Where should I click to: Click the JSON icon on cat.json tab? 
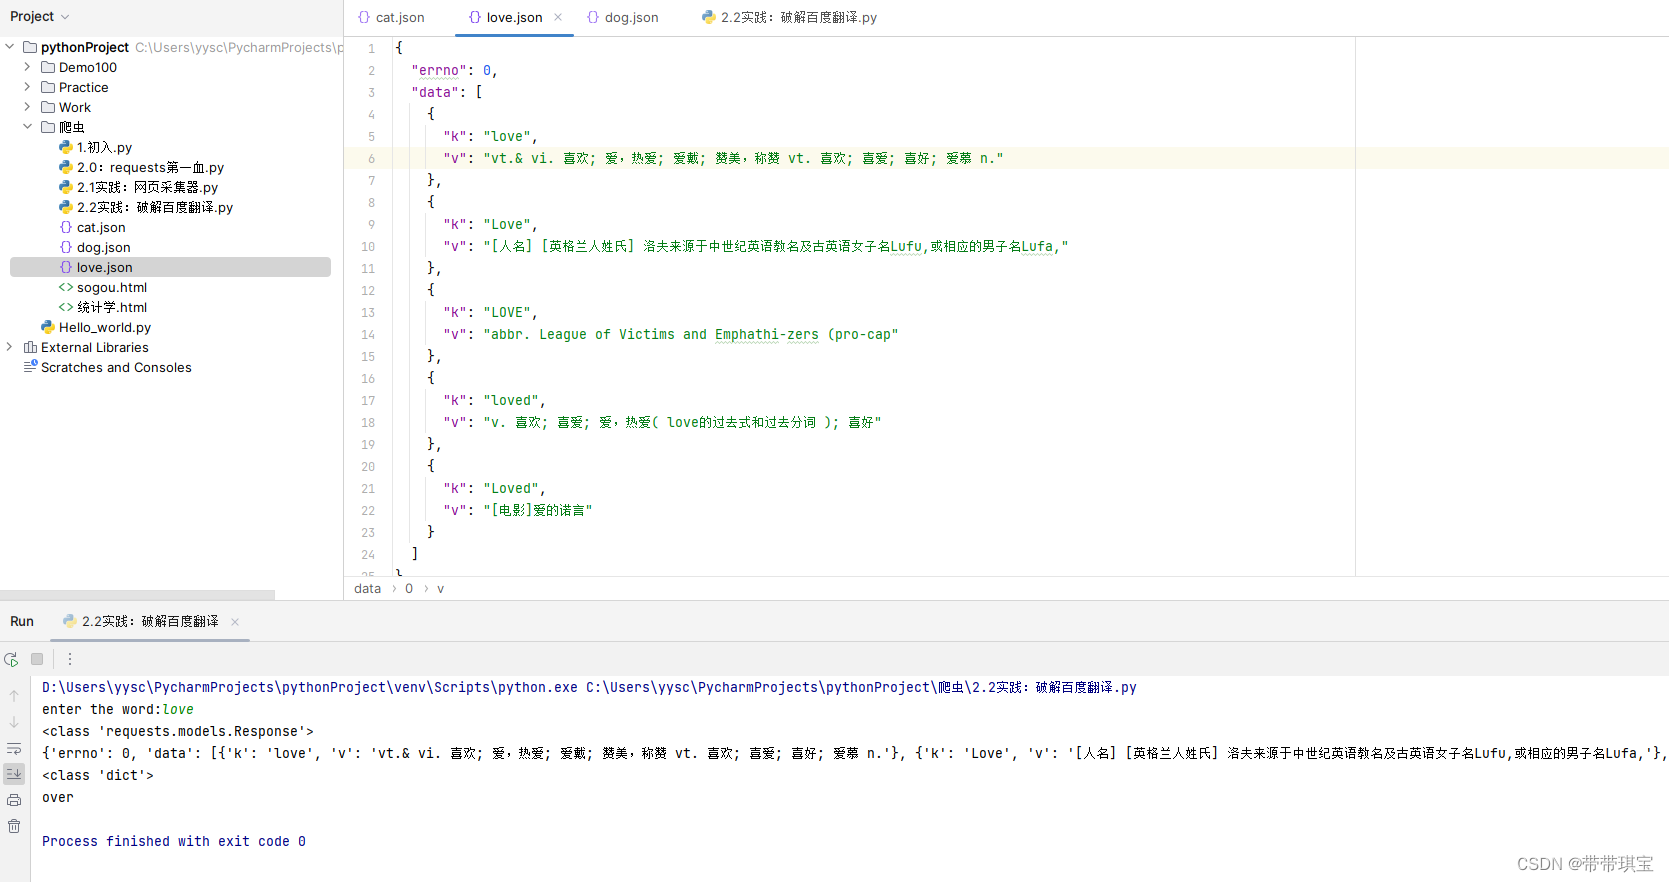(364, 17)
